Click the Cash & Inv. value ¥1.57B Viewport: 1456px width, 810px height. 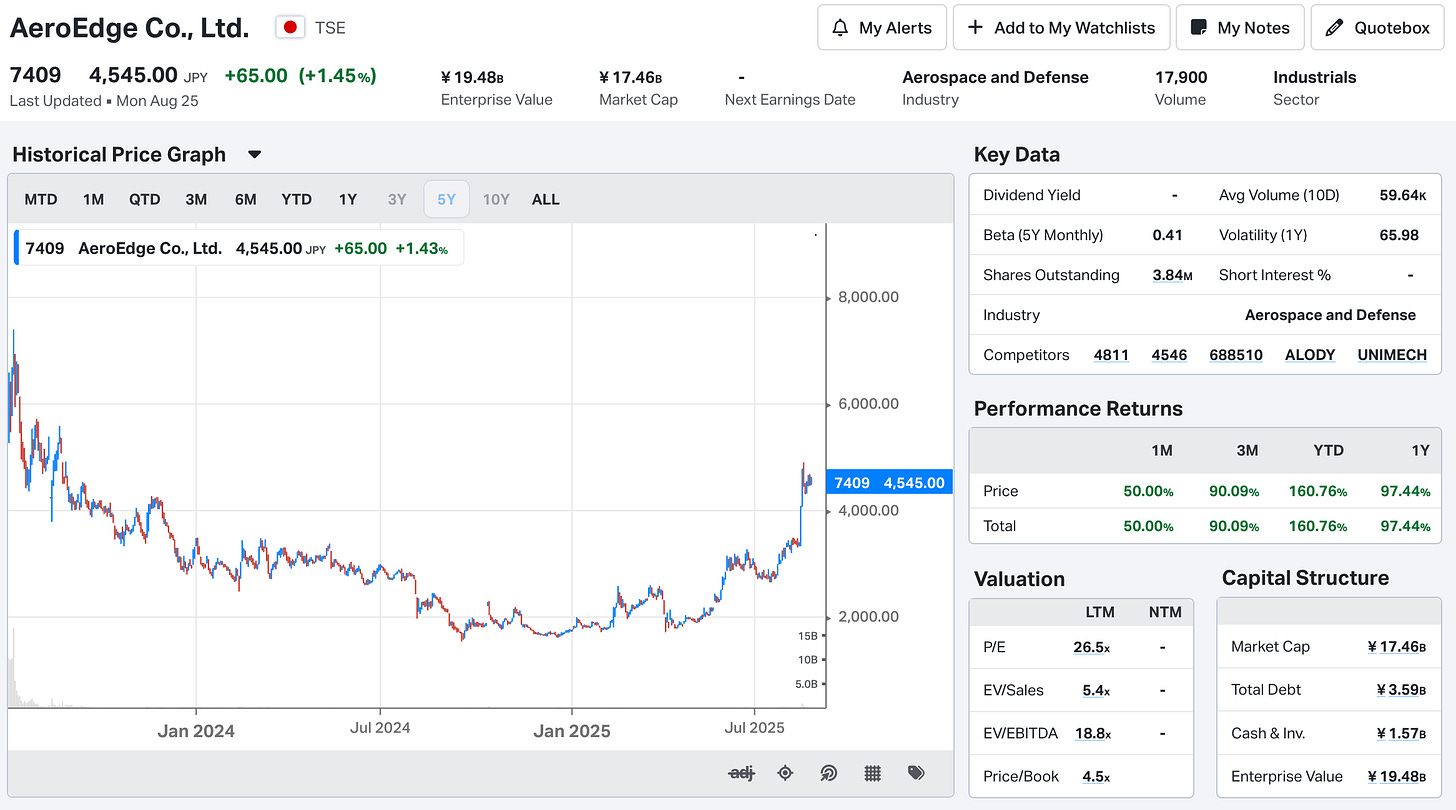click(x=1401, y=733)
